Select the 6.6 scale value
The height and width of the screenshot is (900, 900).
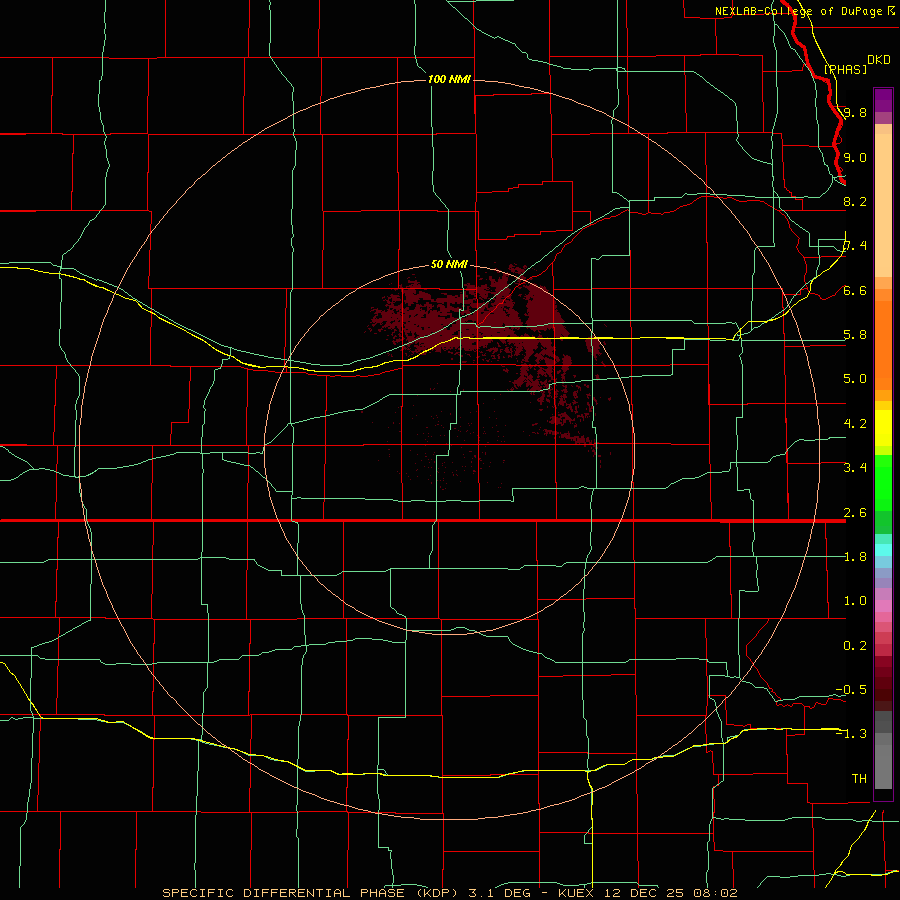(855, 290)
